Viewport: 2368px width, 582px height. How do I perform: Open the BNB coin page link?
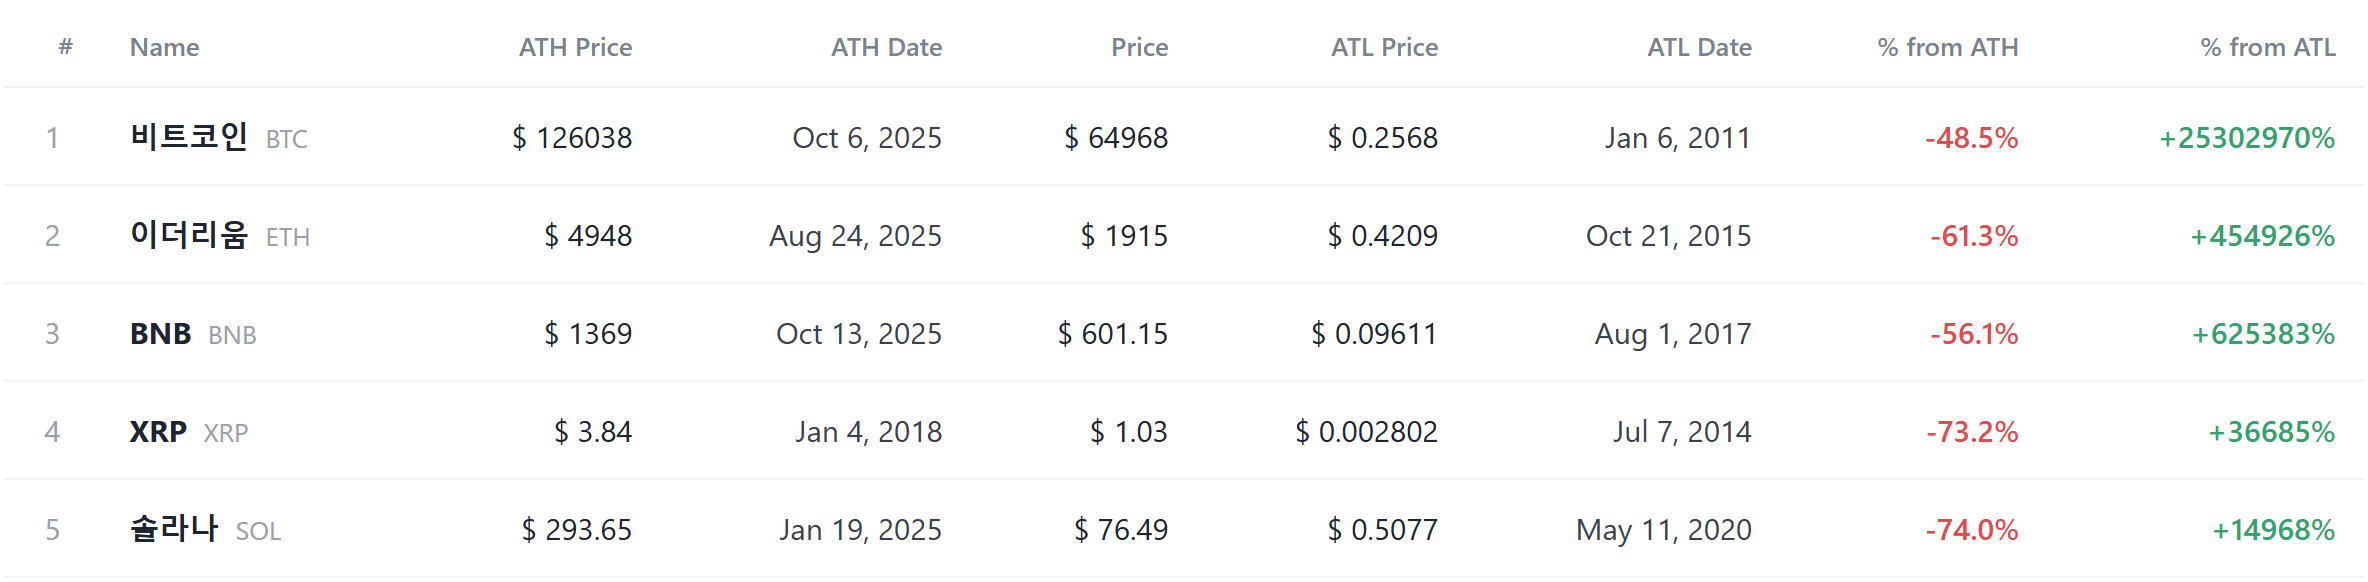(x=193, y=334)
